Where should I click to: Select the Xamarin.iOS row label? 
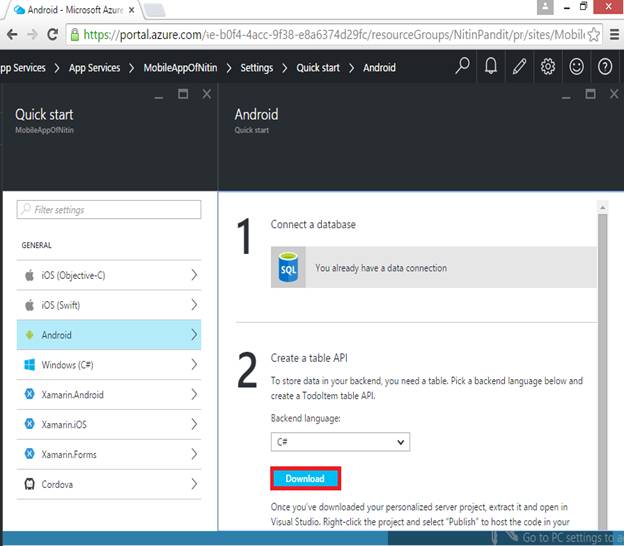[64, 424]
